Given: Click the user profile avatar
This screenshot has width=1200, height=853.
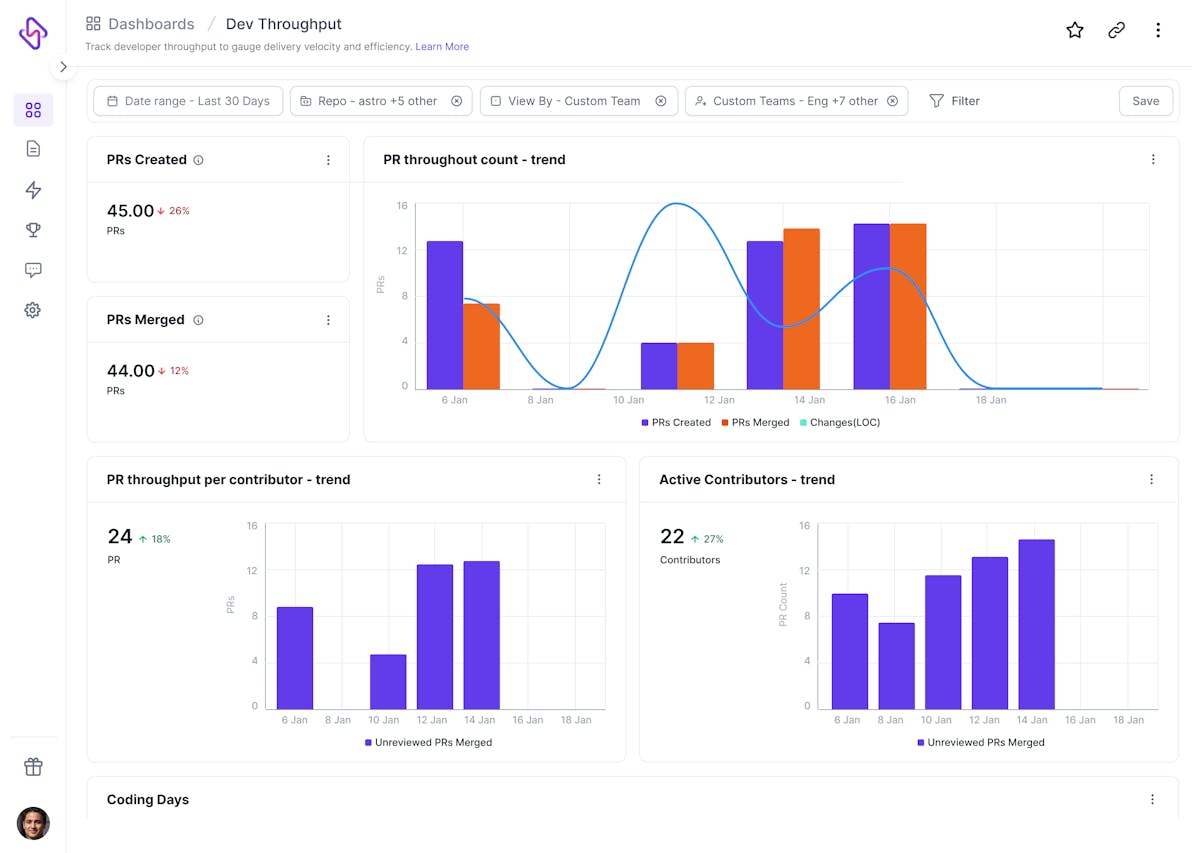Looking at the screenshot, I should click(33, 823).
